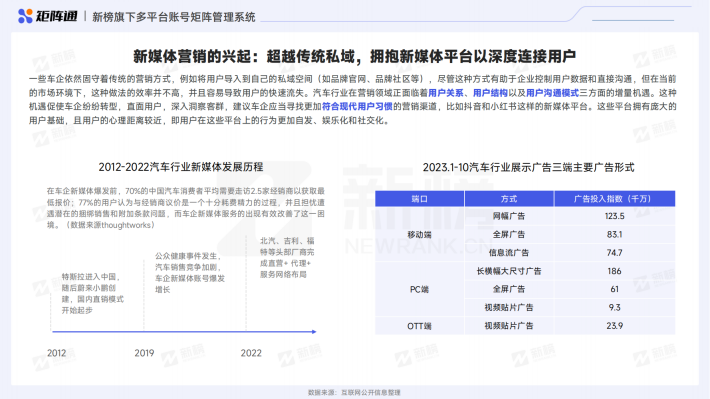Click the 186 value for 长横幅大尺寸广告
This screenshot has height=399, width=710.
coord(614,271)
